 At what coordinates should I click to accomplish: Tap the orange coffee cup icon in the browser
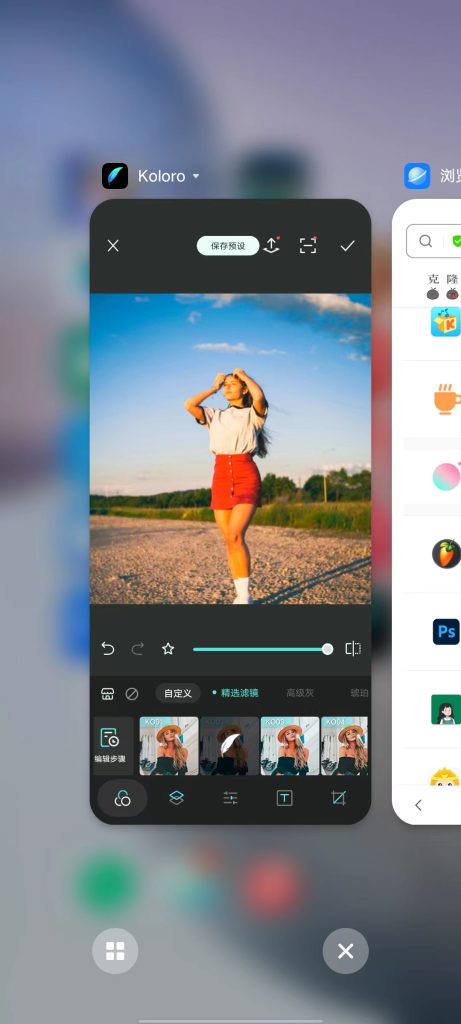[447, 399]
